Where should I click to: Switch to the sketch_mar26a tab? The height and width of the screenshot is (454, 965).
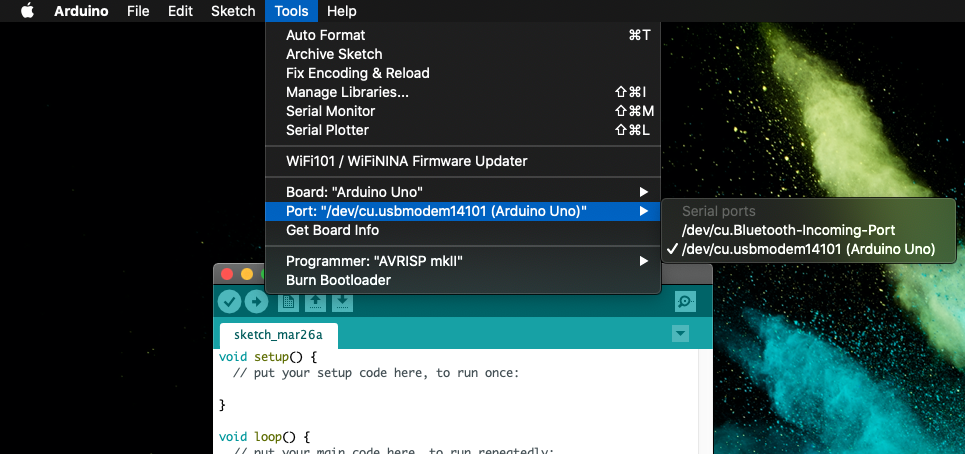[x=279, y=334]
